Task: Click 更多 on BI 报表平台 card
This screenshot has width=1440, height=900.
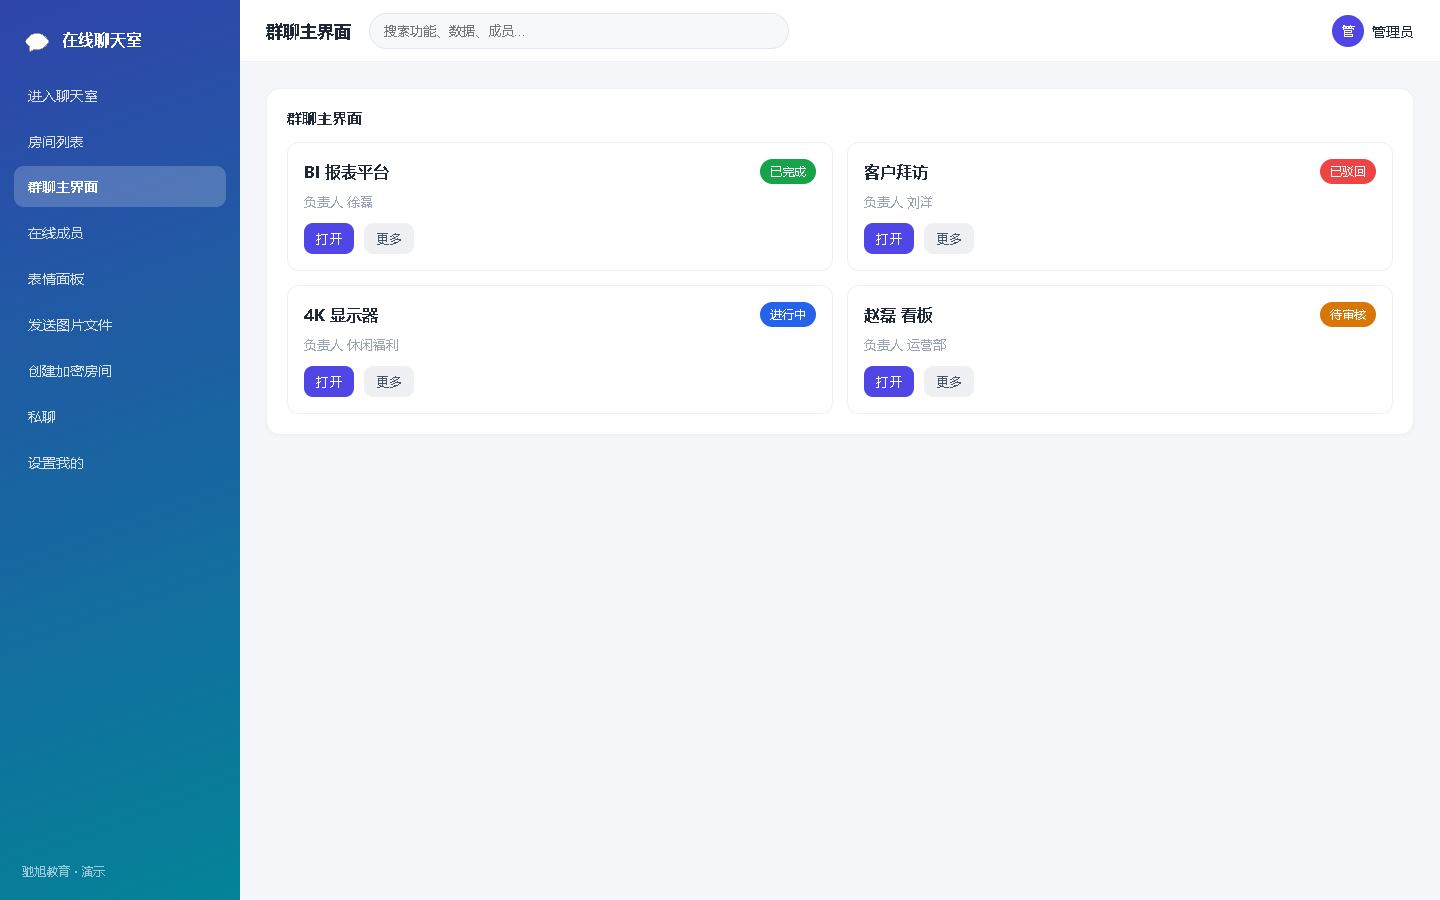Action: pyautogui.click(x=389, y=239)
